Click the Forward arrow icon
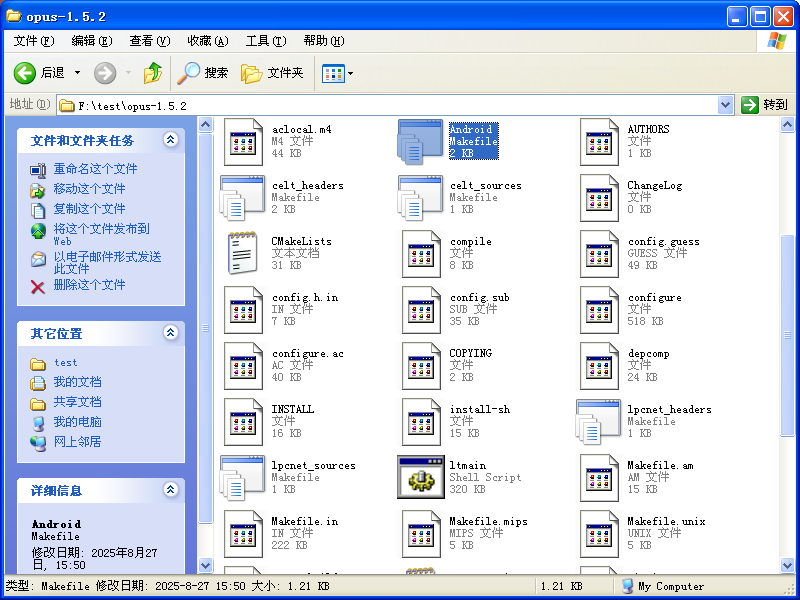The image size is (800, 600). click(105, 73)
